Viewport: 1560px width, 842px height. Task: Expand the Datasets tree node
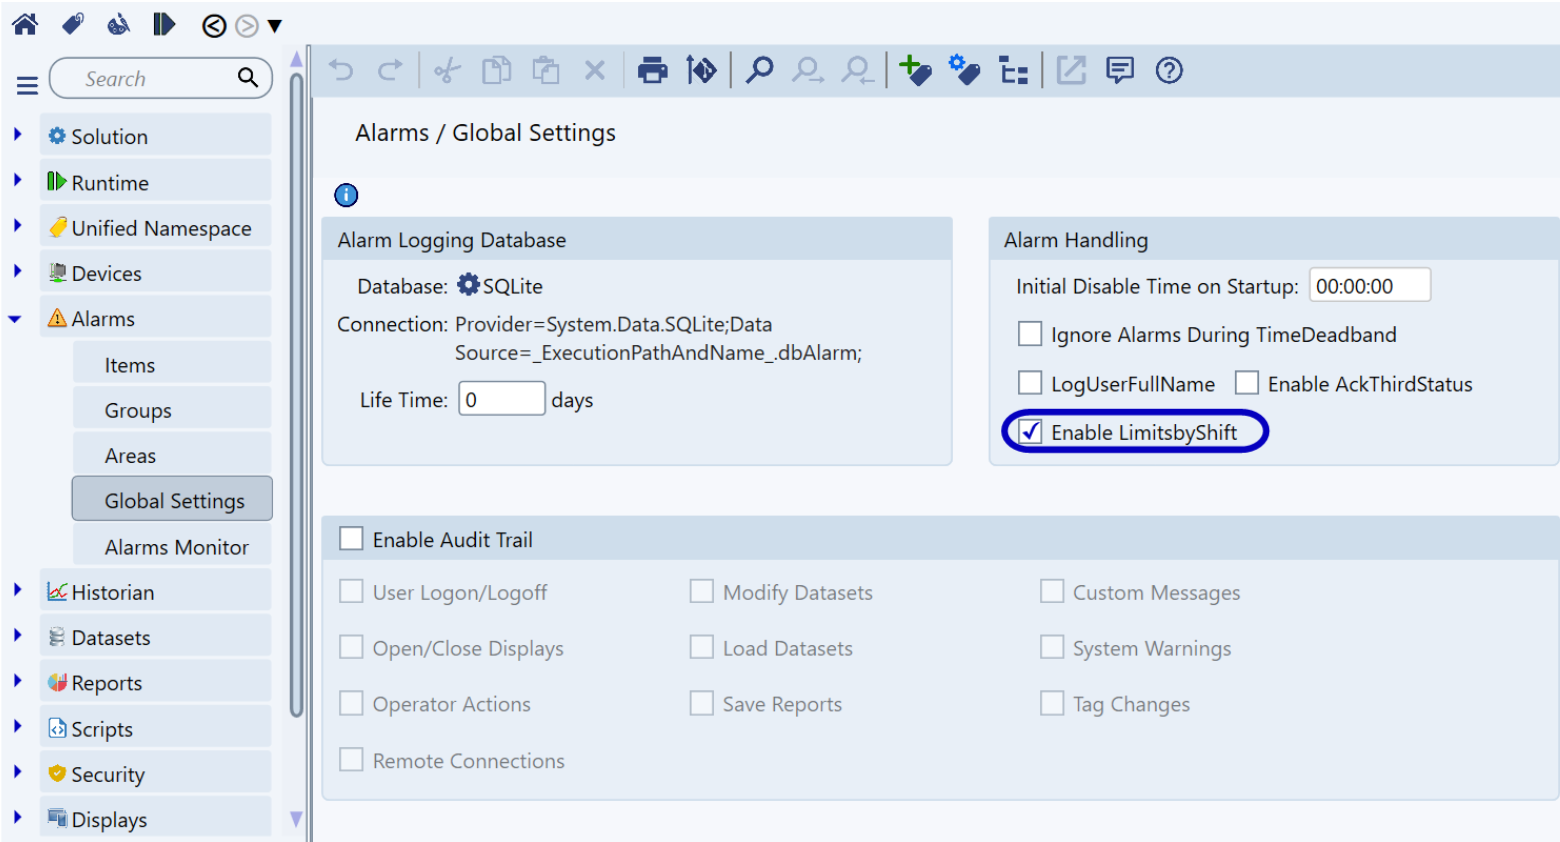pyautogui.click(x=17, y=635)
